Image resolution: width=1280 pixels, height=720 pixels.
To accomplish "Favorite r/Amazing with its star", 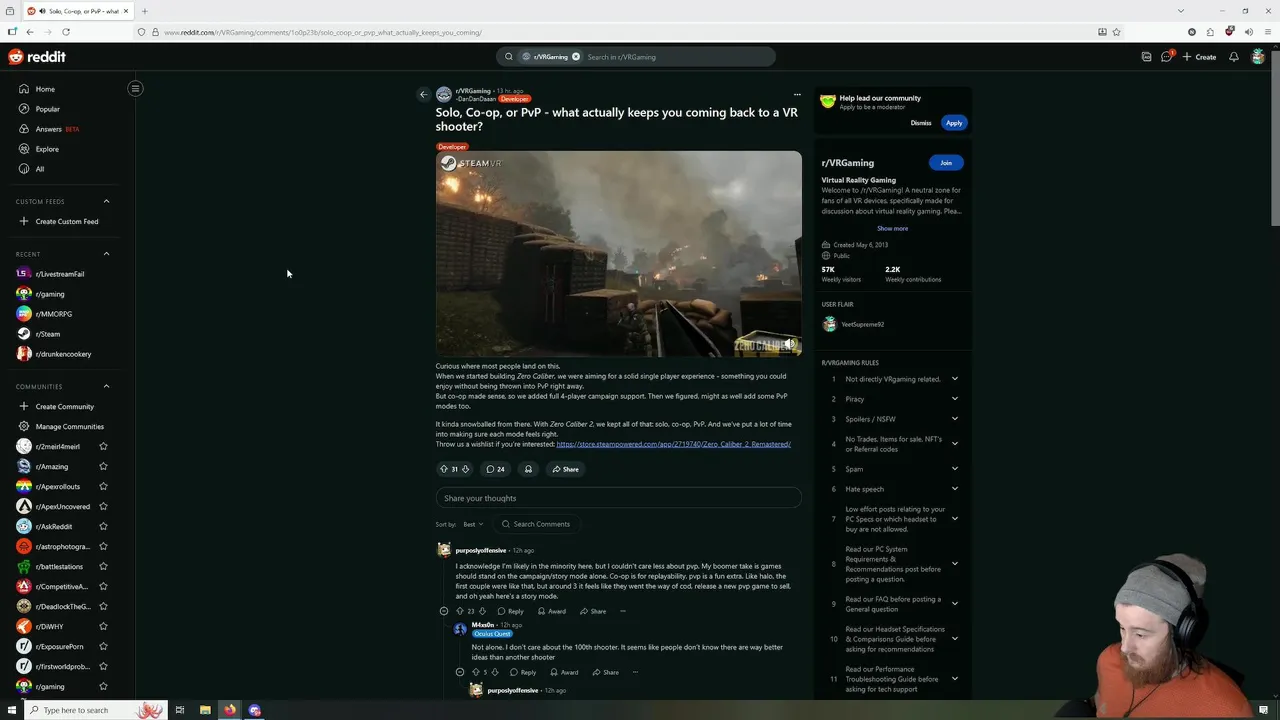I will pyautogui.click(x=103, y=466).
